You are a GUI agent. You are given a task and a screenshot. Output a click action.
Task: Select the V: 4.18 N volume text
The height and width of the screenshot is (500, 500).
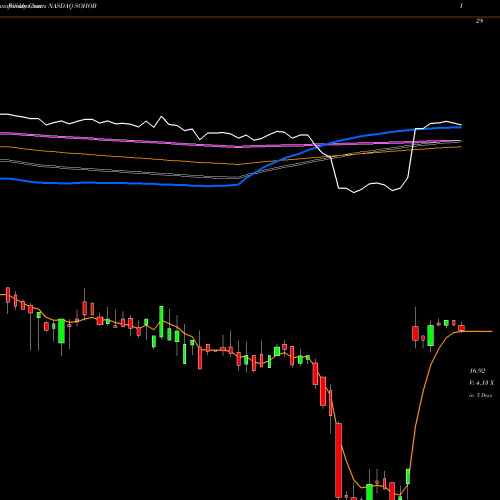click(482, 383)
